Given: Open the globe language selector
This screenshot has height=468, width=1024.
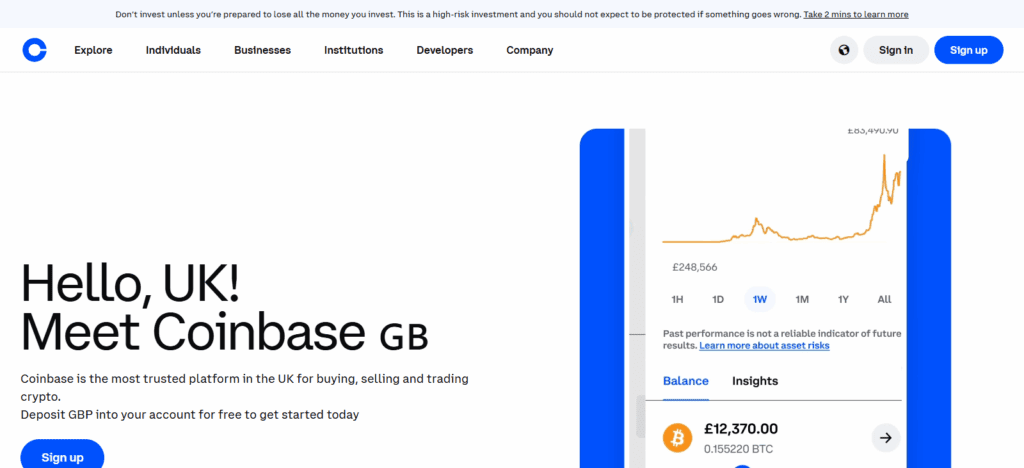Looking at the screenshot, I should pos(844,50).
